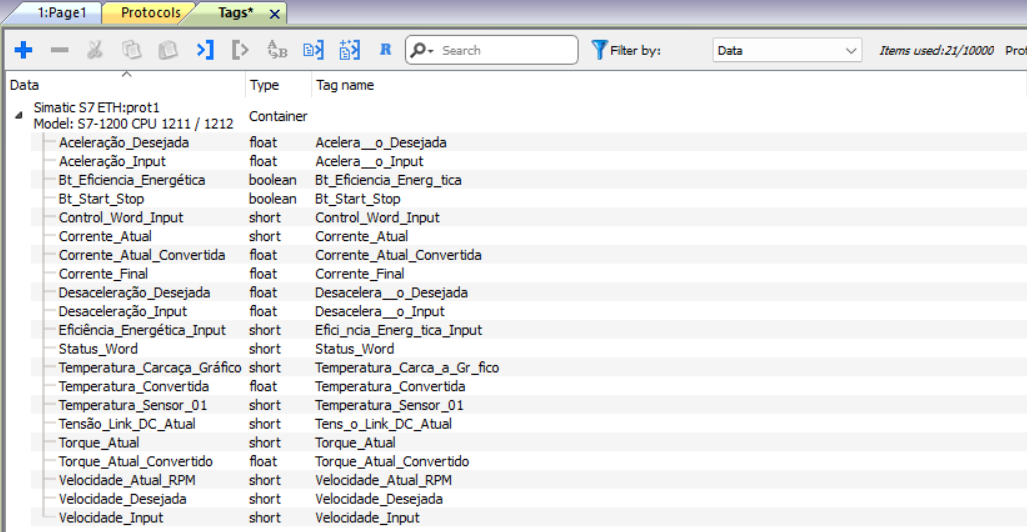
Task: Click the blue Import tags arrow icon
Action: click(x=205, y=50)
